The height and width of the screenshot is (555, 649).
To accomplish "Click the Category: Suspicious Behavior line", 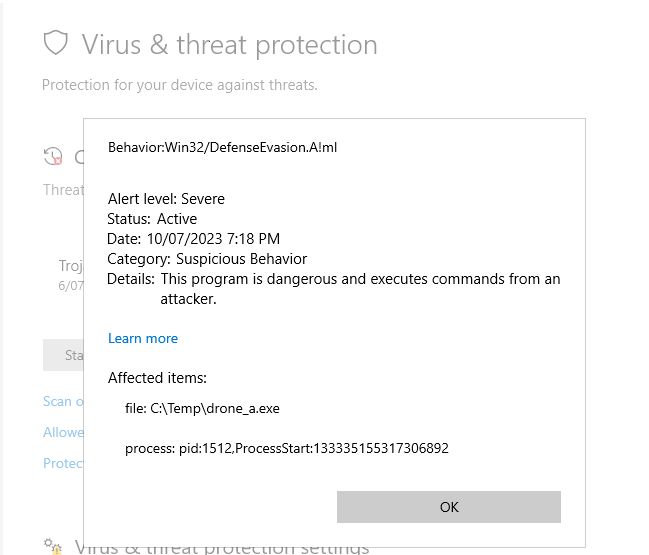I will click(x=207, y=259).
